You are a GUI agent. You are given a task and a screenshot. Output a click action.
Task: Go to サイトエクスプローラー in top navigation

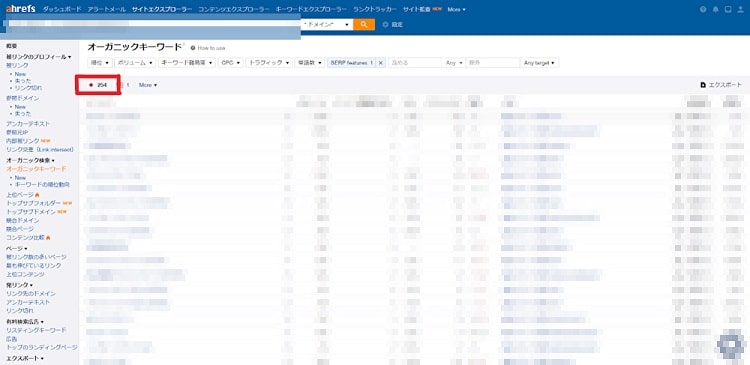162,9
